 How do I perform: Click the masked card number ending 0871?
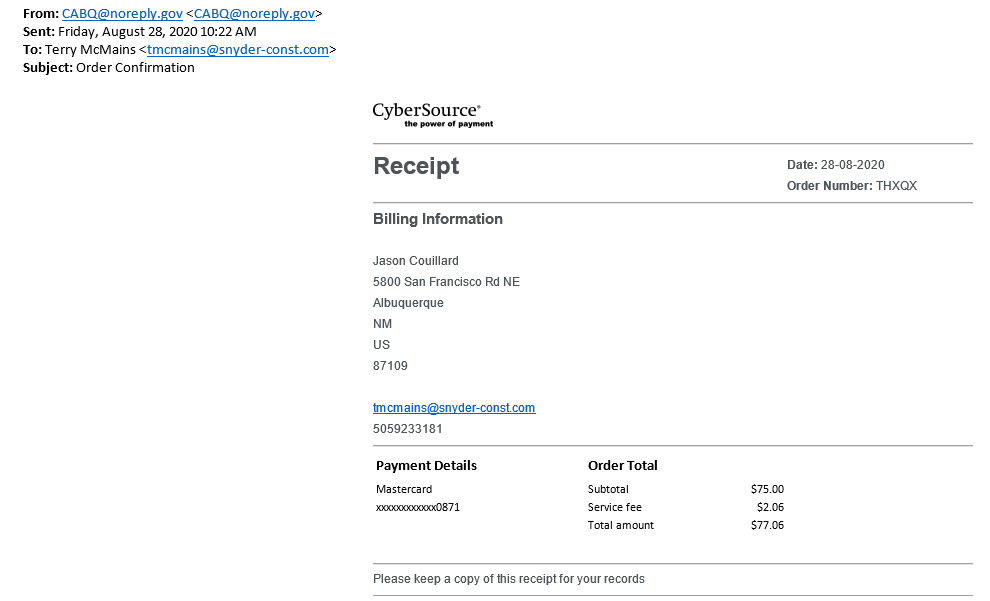pos(418,507)
